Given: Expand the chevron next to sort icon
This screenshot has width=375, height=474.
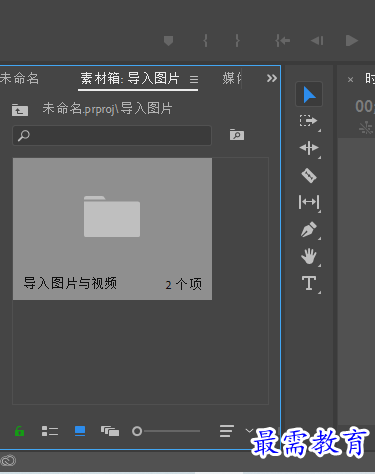Looking at the screenshot, I should 249,430.
